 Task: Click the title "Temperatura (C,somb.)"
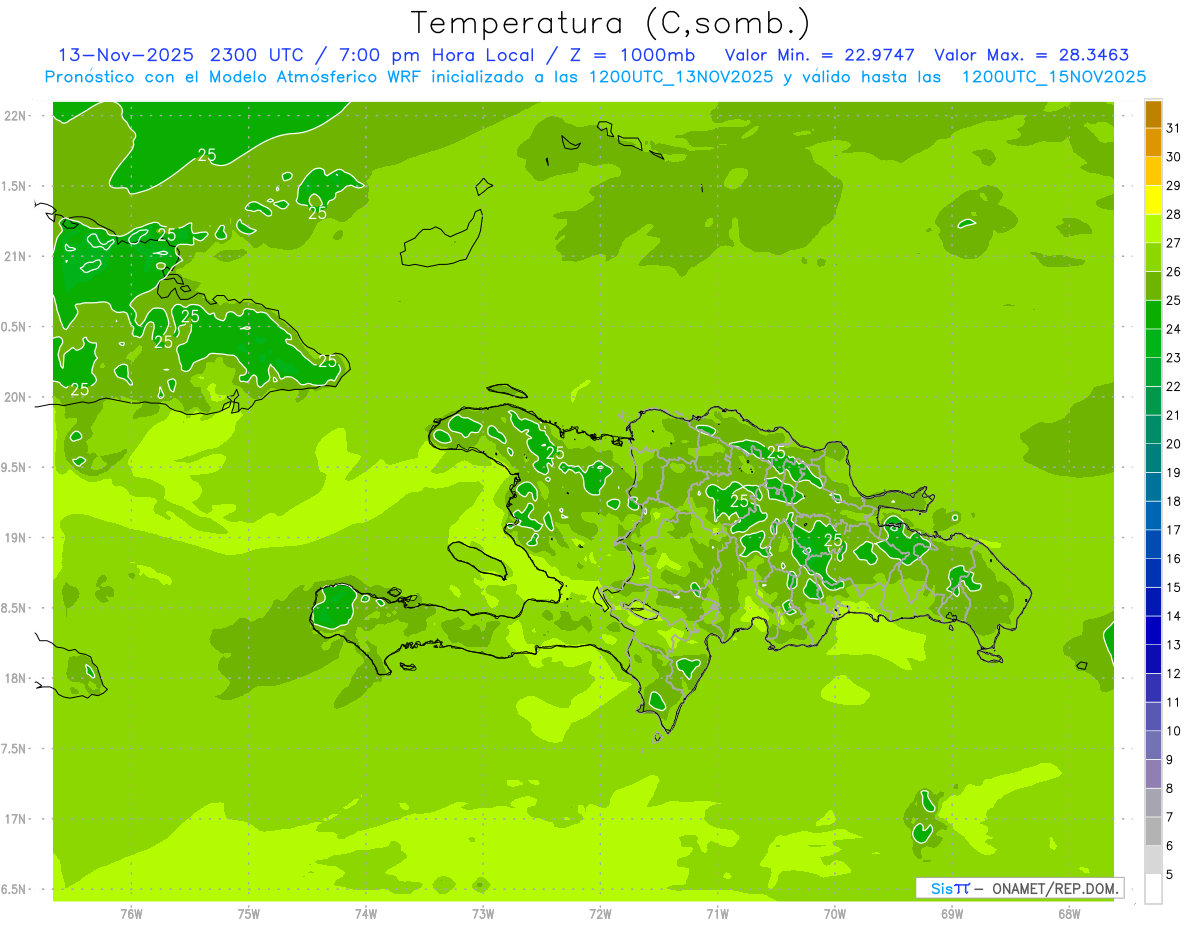coord(610,23)
